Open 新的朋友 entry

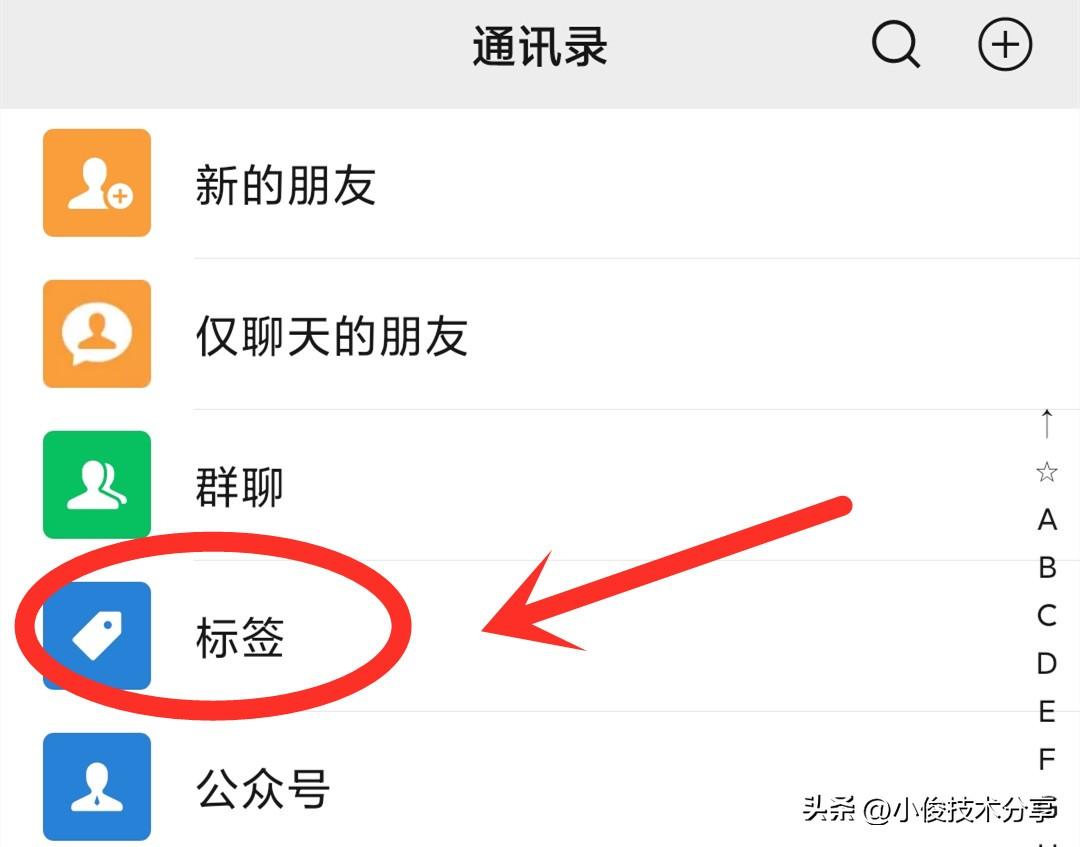tap(540, 183)
